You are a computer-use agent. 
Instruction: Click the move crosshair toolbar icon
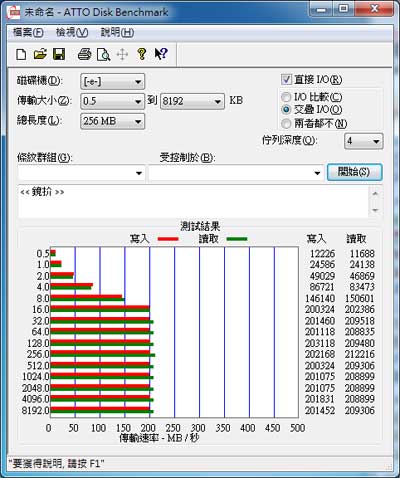122,54
